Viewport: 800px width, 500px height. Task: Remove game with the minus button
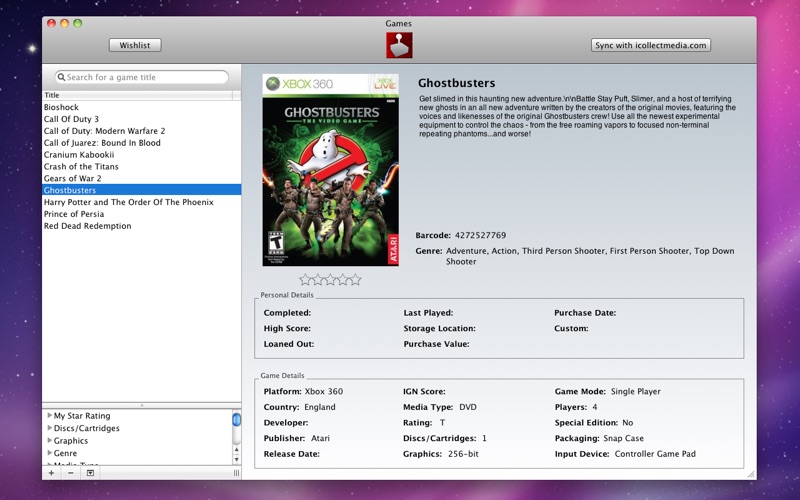pyautogui.click(x=70, y=473)
